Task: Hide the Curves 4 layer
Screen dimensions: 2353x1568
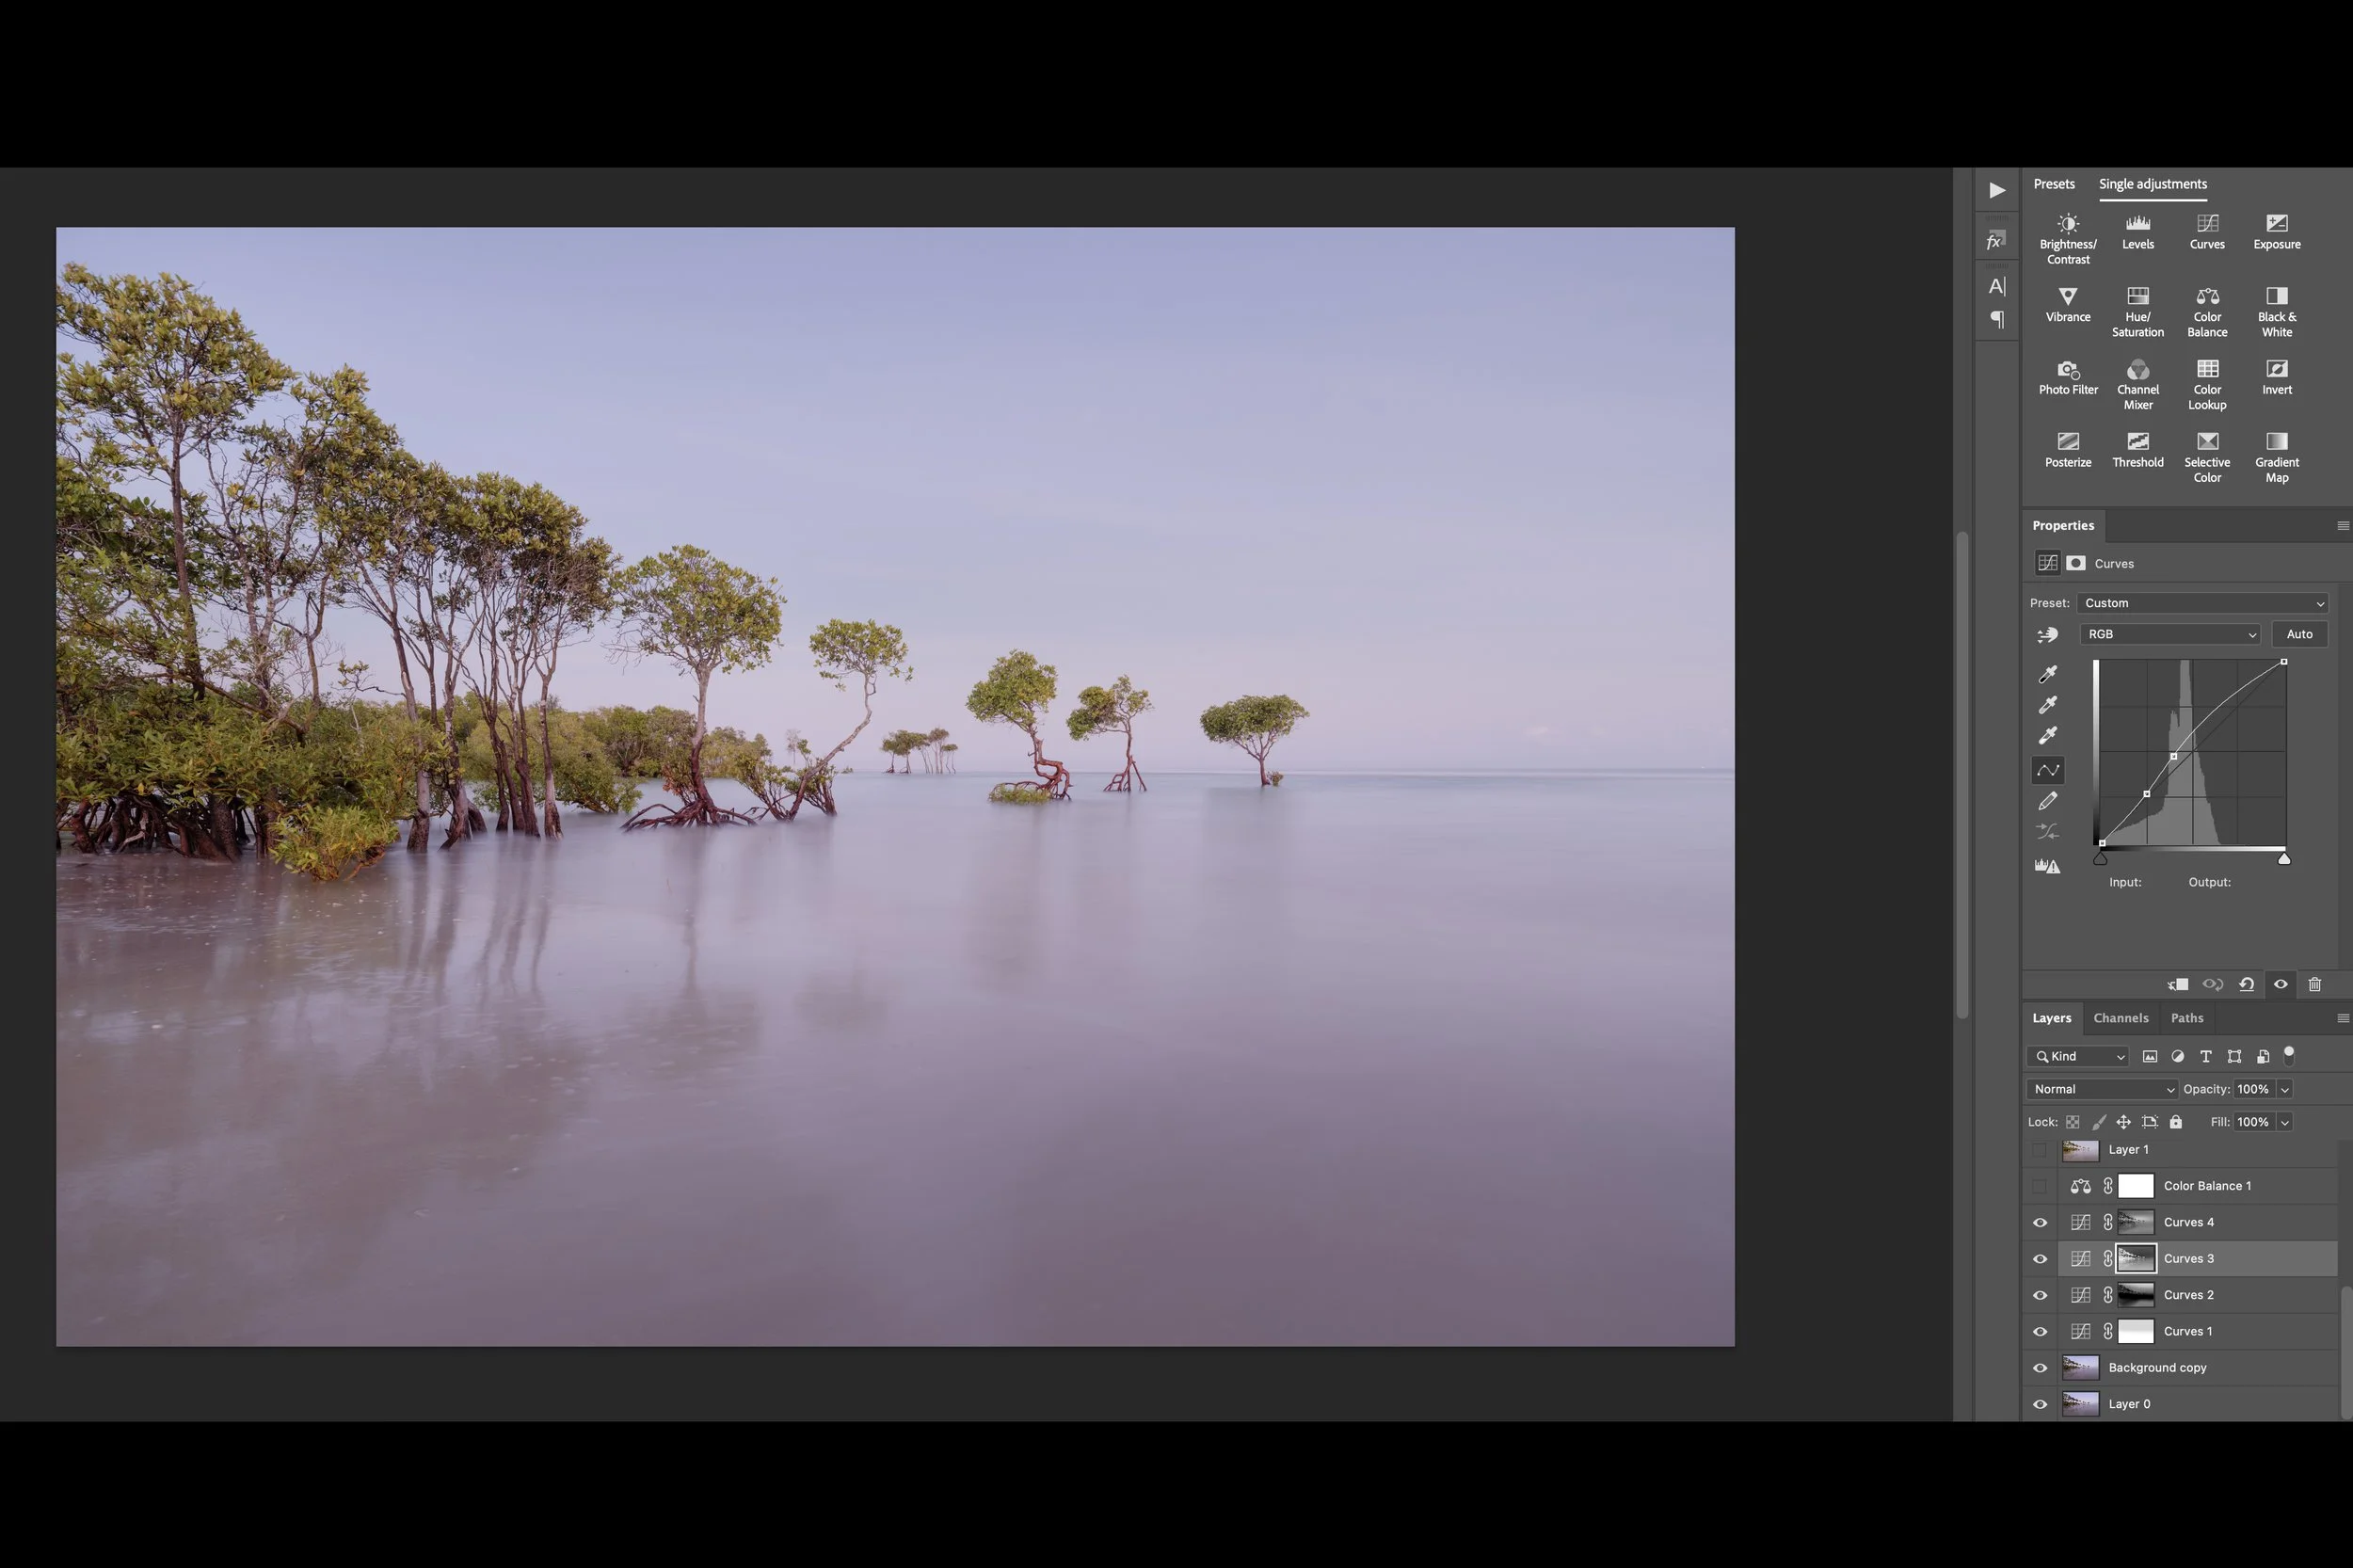Action: 2039,1222
